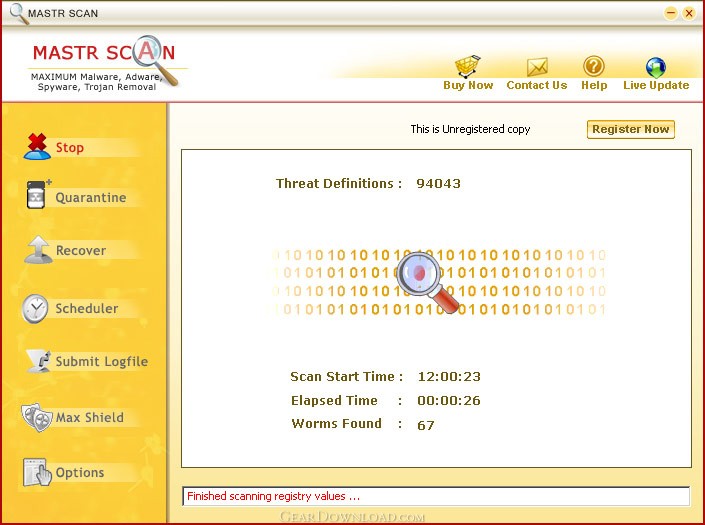The width and height of the screenshot is (705, 525).
Task: Click the scan status message field
Action: 436,496
